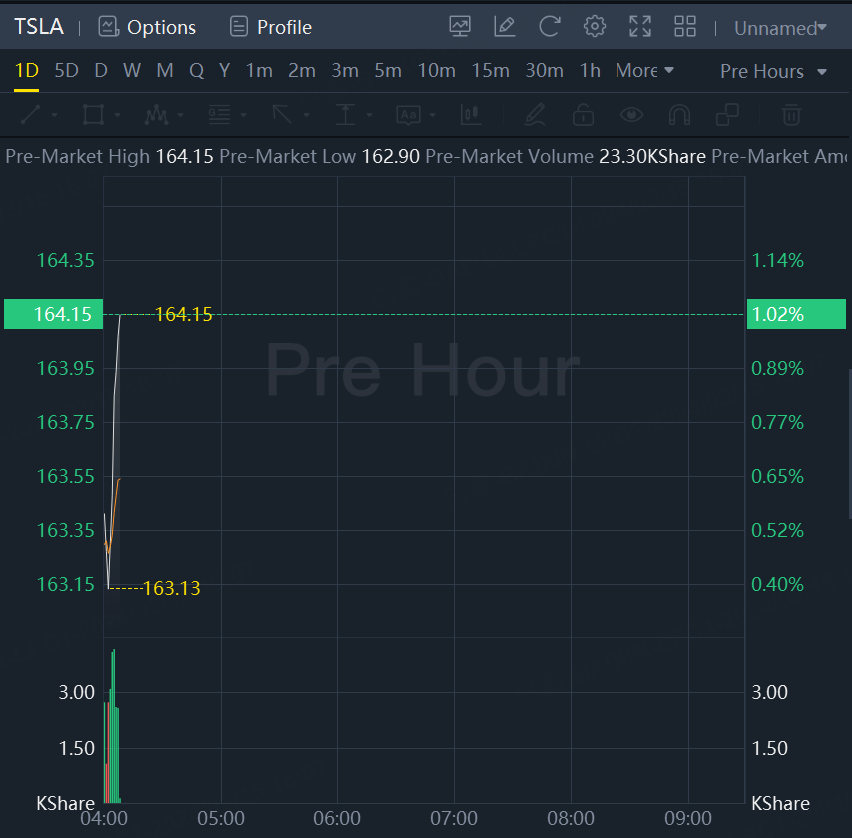Viewport: 852px width, 838px height.
Task: Select the arrow drawing tool
Action: coord(282,115)
